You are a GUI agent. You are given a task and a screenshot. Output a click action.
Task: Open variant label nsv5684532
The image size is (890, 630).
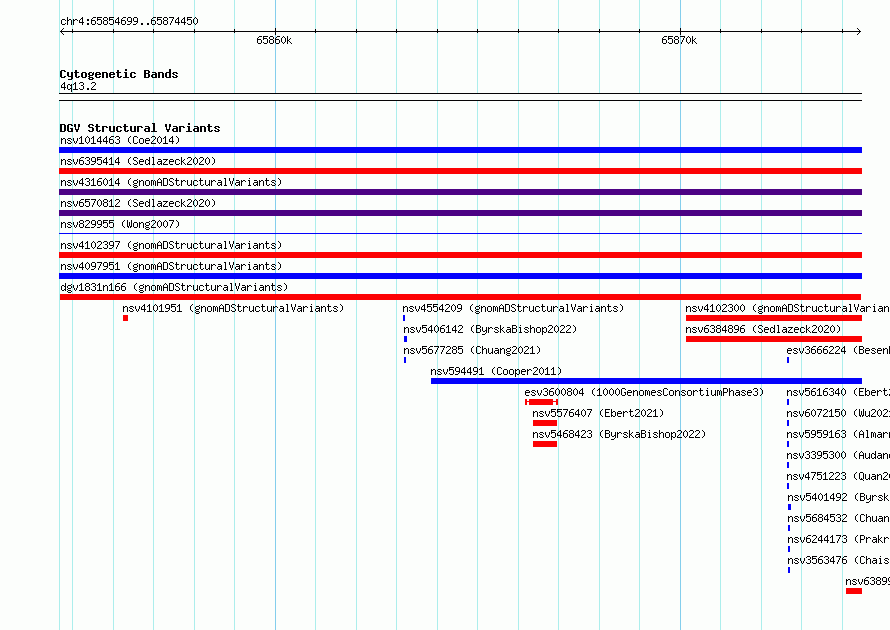click(x=838, y=518)
